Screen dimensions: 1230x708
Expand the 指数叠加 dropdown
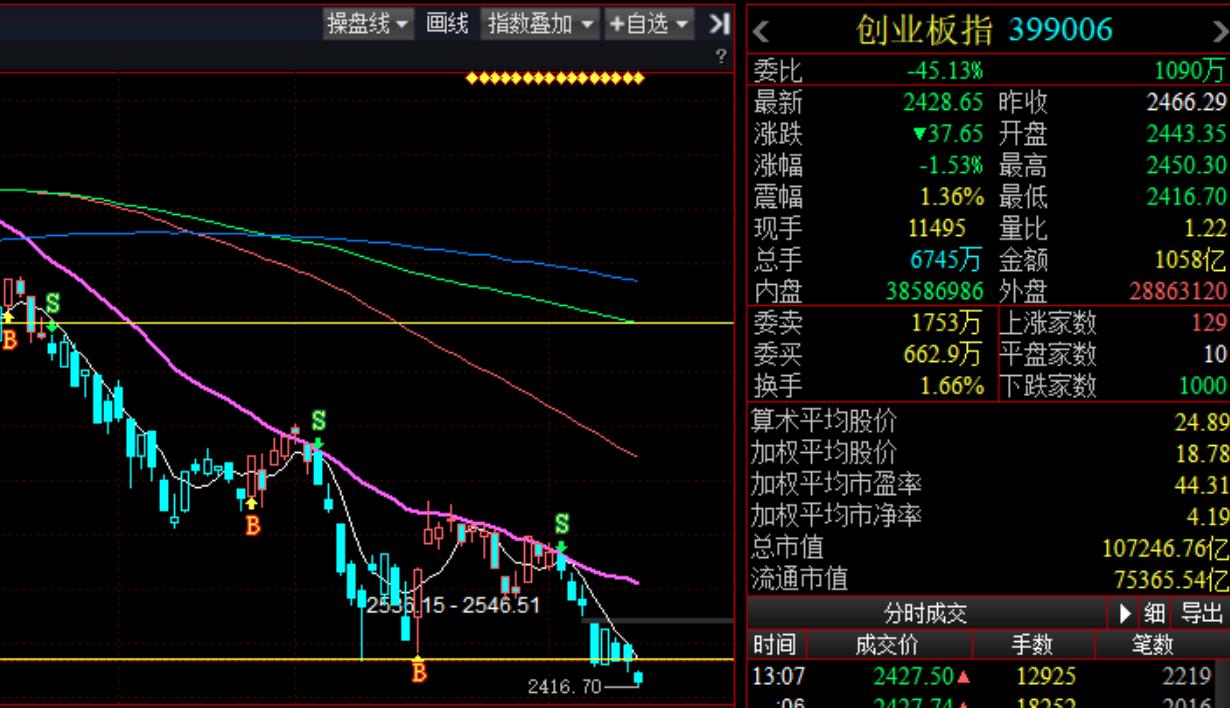click(540, 24)
